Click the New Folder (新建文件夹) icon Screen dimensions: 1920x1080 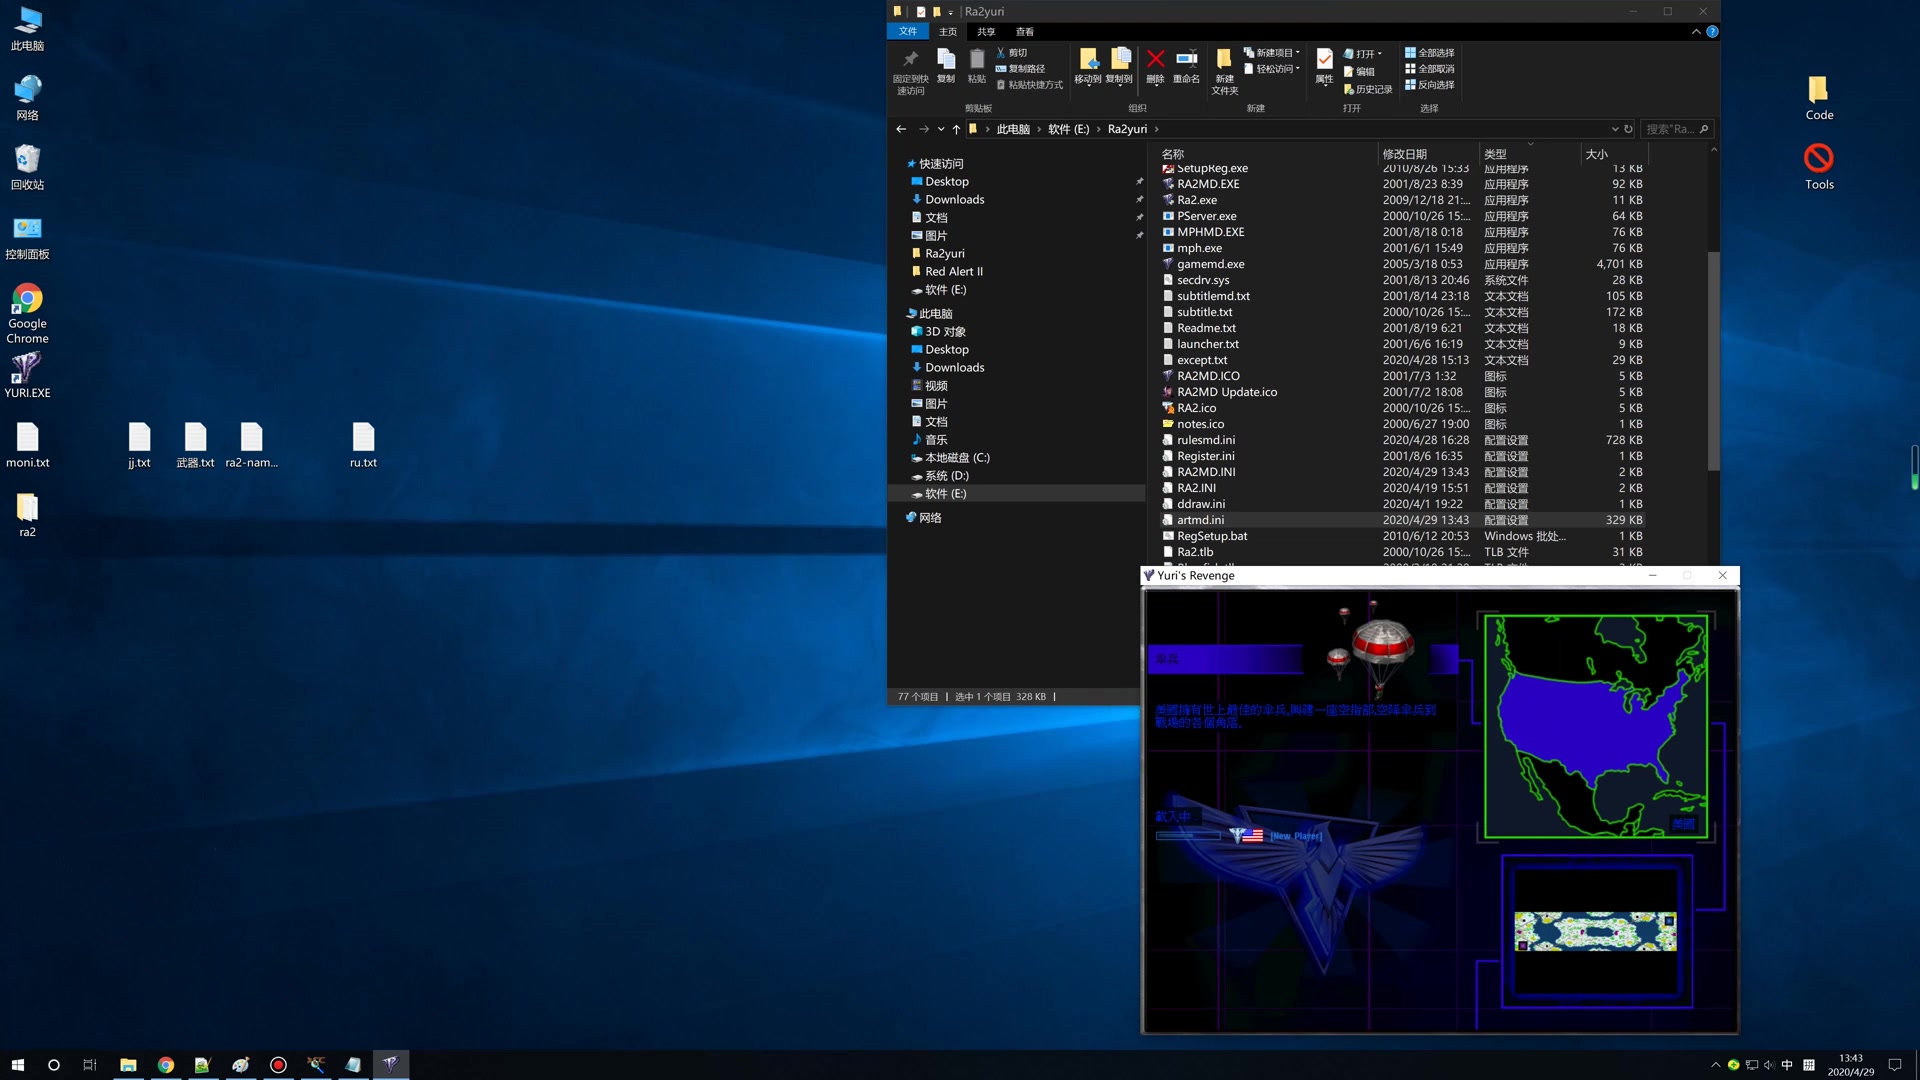tap(1224, 60)
